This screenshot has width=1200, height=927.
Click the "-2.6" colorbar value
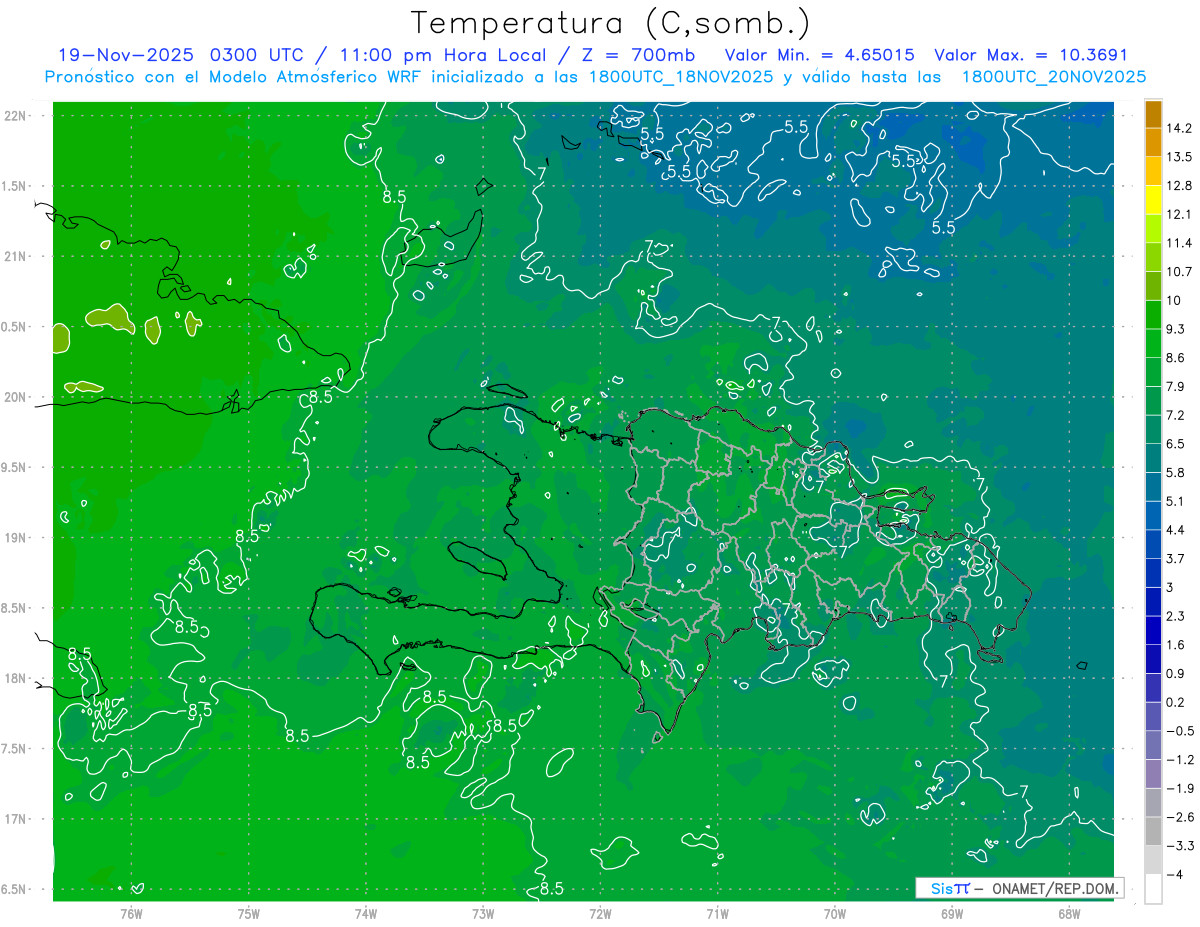[x=1180, y=818]
